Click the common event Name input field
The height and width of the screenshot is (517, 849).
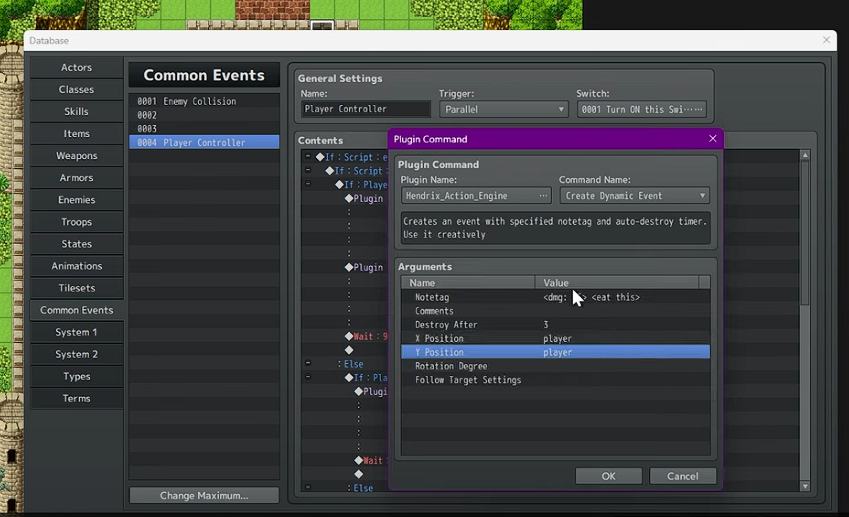365,109
